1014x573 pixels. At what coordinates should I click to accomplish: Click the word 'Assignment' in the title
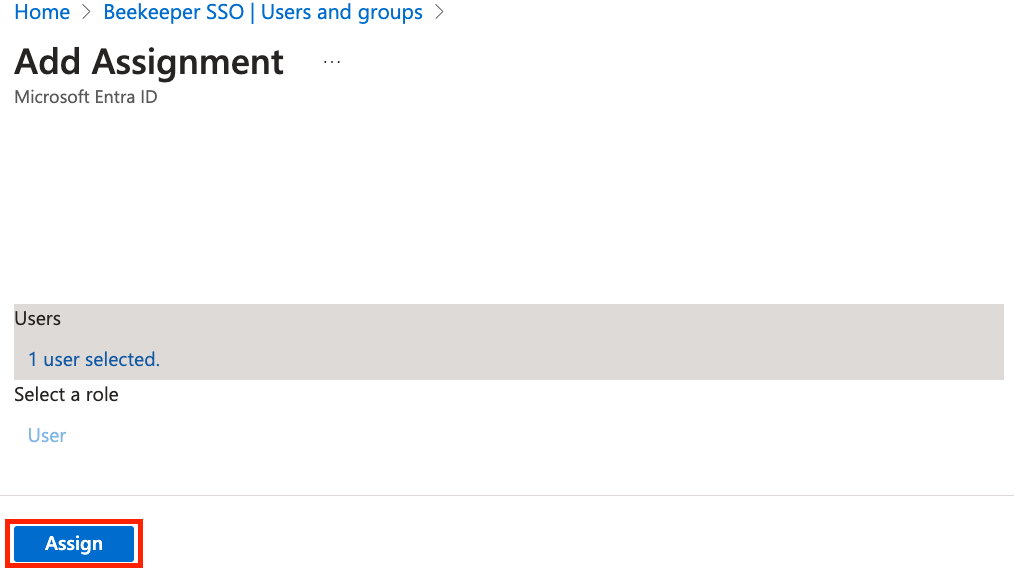point(188,63)
